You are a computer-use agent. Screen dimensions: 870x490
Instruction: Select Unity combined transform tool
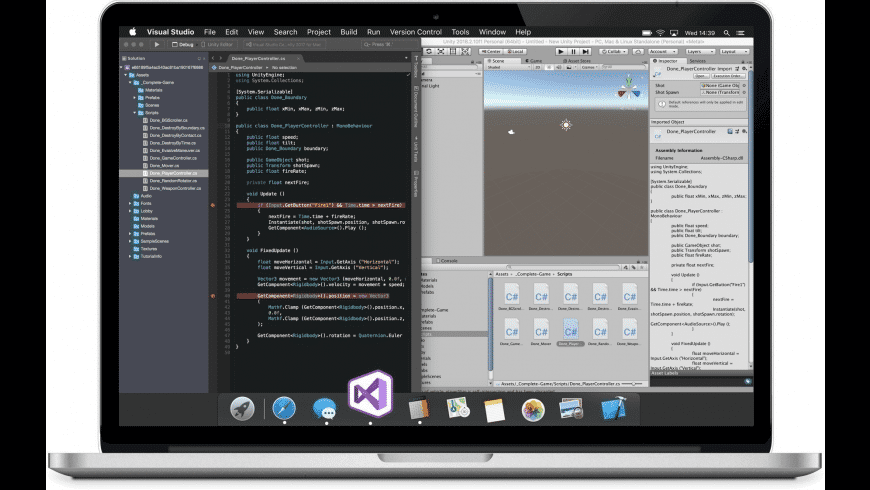pos(466,51)
